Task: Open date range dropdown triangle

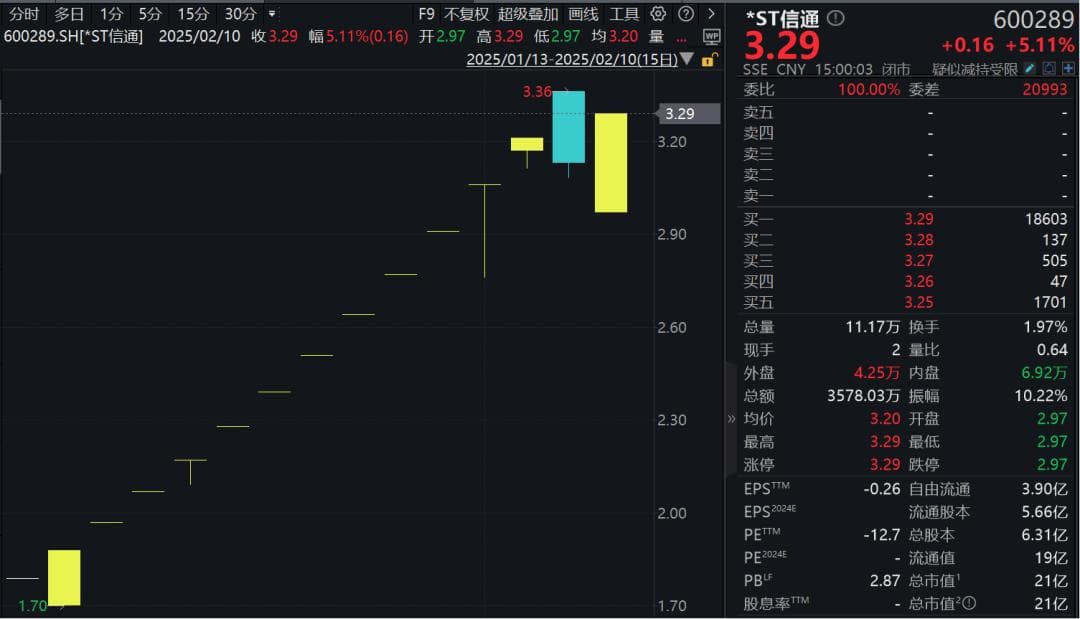Action: click(686, 59)
